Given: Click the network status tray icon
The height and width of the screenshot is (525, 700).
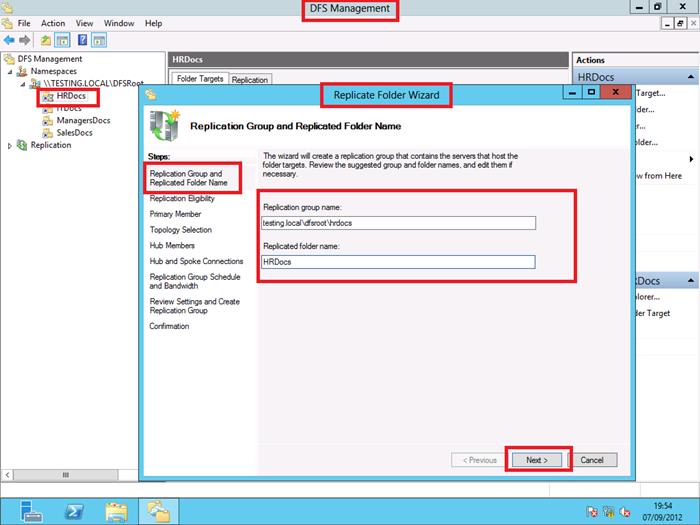Looking at the screenshot, I should [x=608, y=512].
